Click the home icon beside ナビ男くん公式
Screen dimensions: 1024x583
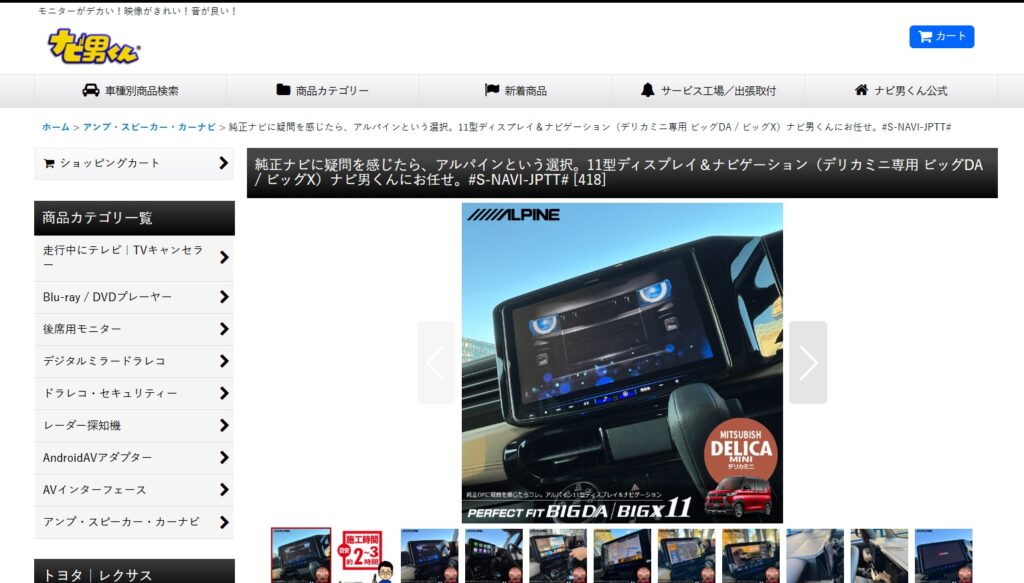[x=861, y=90]
